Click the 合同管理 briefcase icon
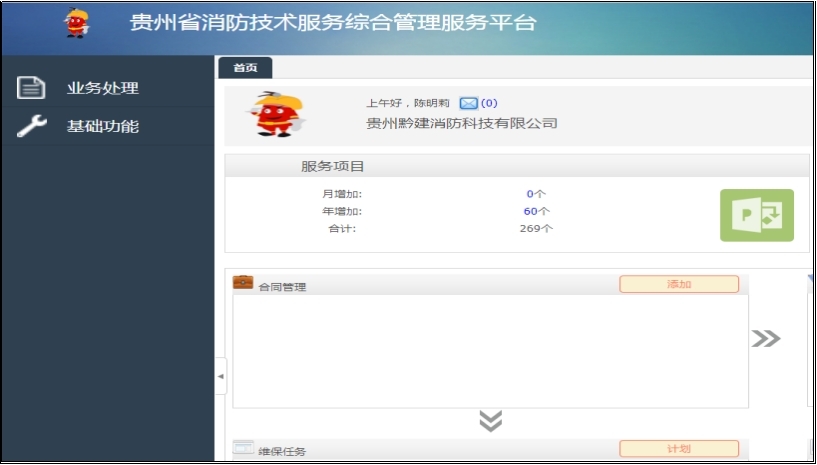The image size is (817, 465). point(243,283)
